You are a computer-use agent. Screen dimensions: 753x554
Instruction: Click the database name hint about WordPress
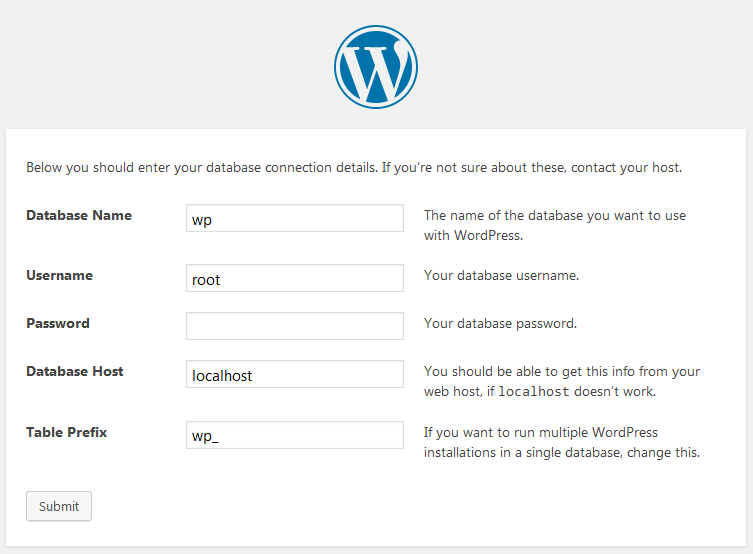pos(554,225)
